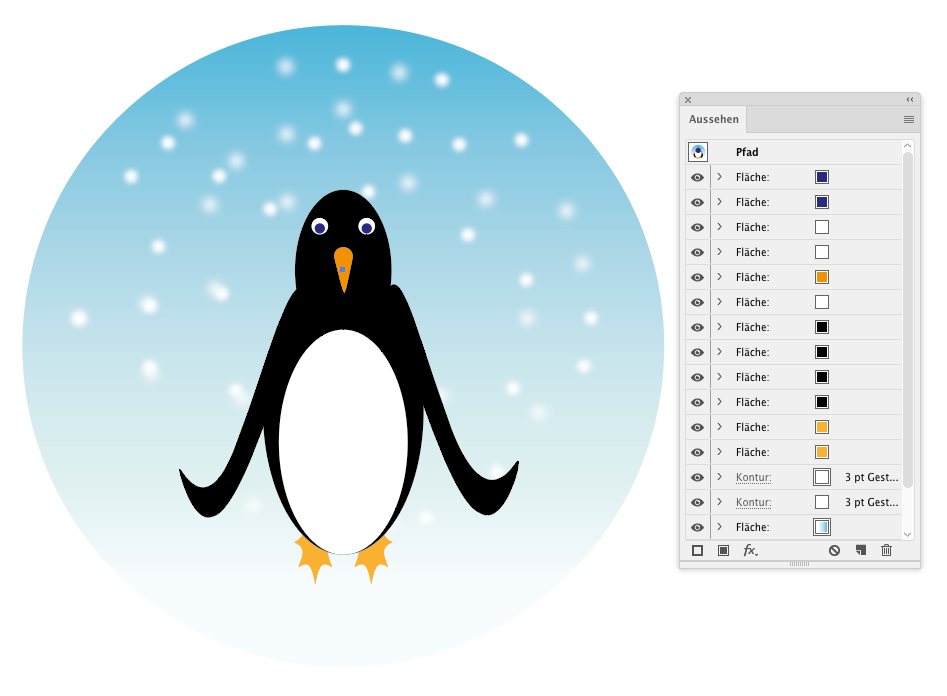This screenshot has height=696, width=947.
Task: Open the blue gradient fill swatch
Action: click(x=822, y=527)
